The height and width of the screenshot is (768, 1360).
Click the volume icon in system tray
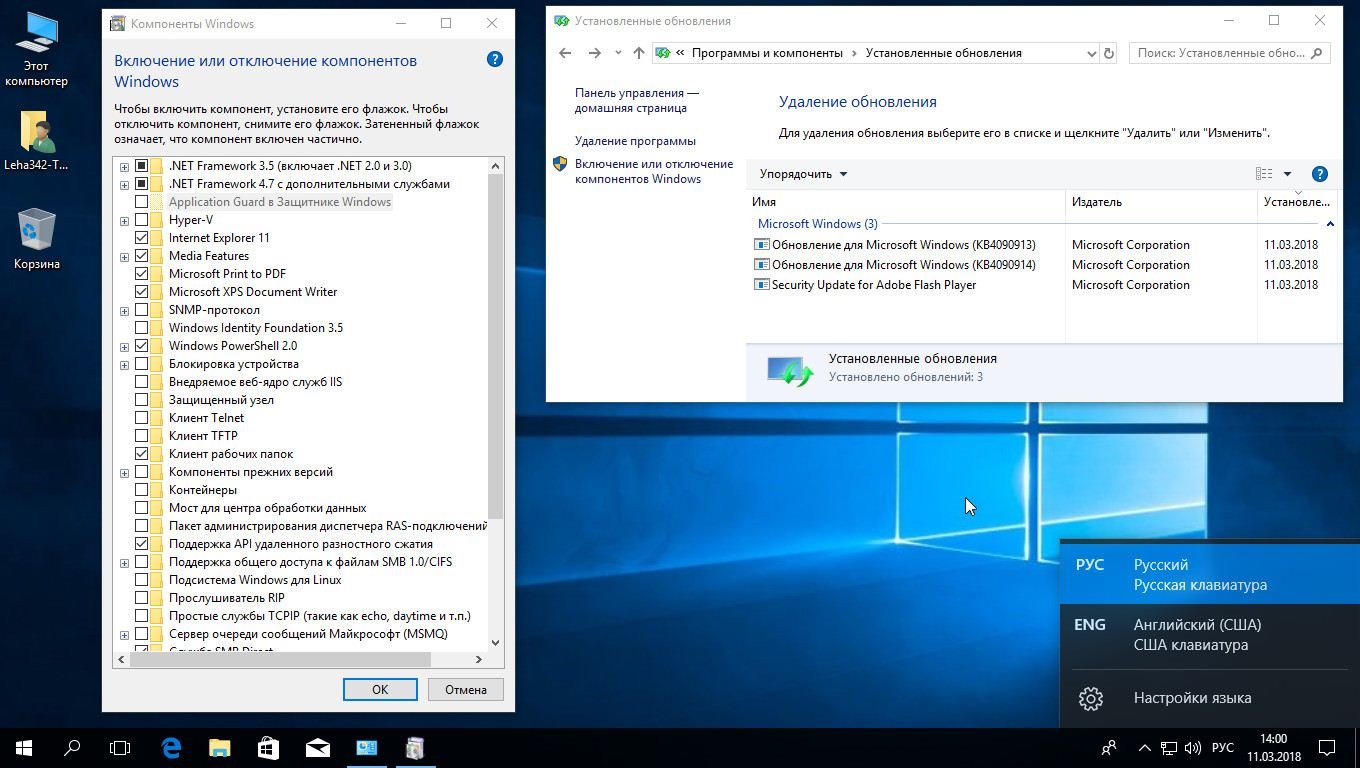click(x=1192, y=748)
